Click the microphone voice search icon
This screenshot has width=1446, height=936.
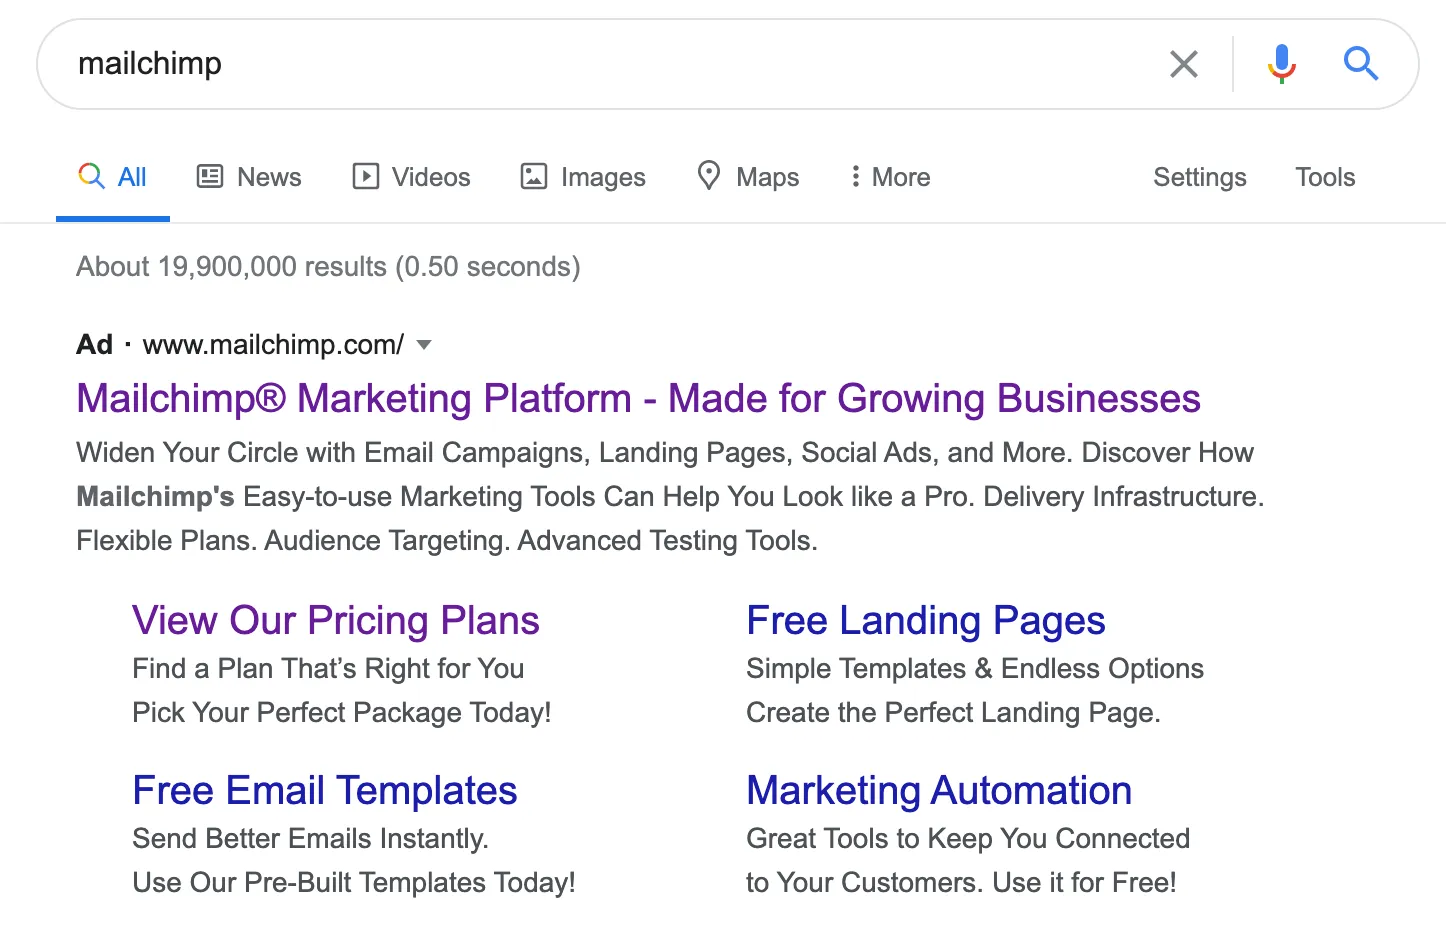tap(1281, 63)
